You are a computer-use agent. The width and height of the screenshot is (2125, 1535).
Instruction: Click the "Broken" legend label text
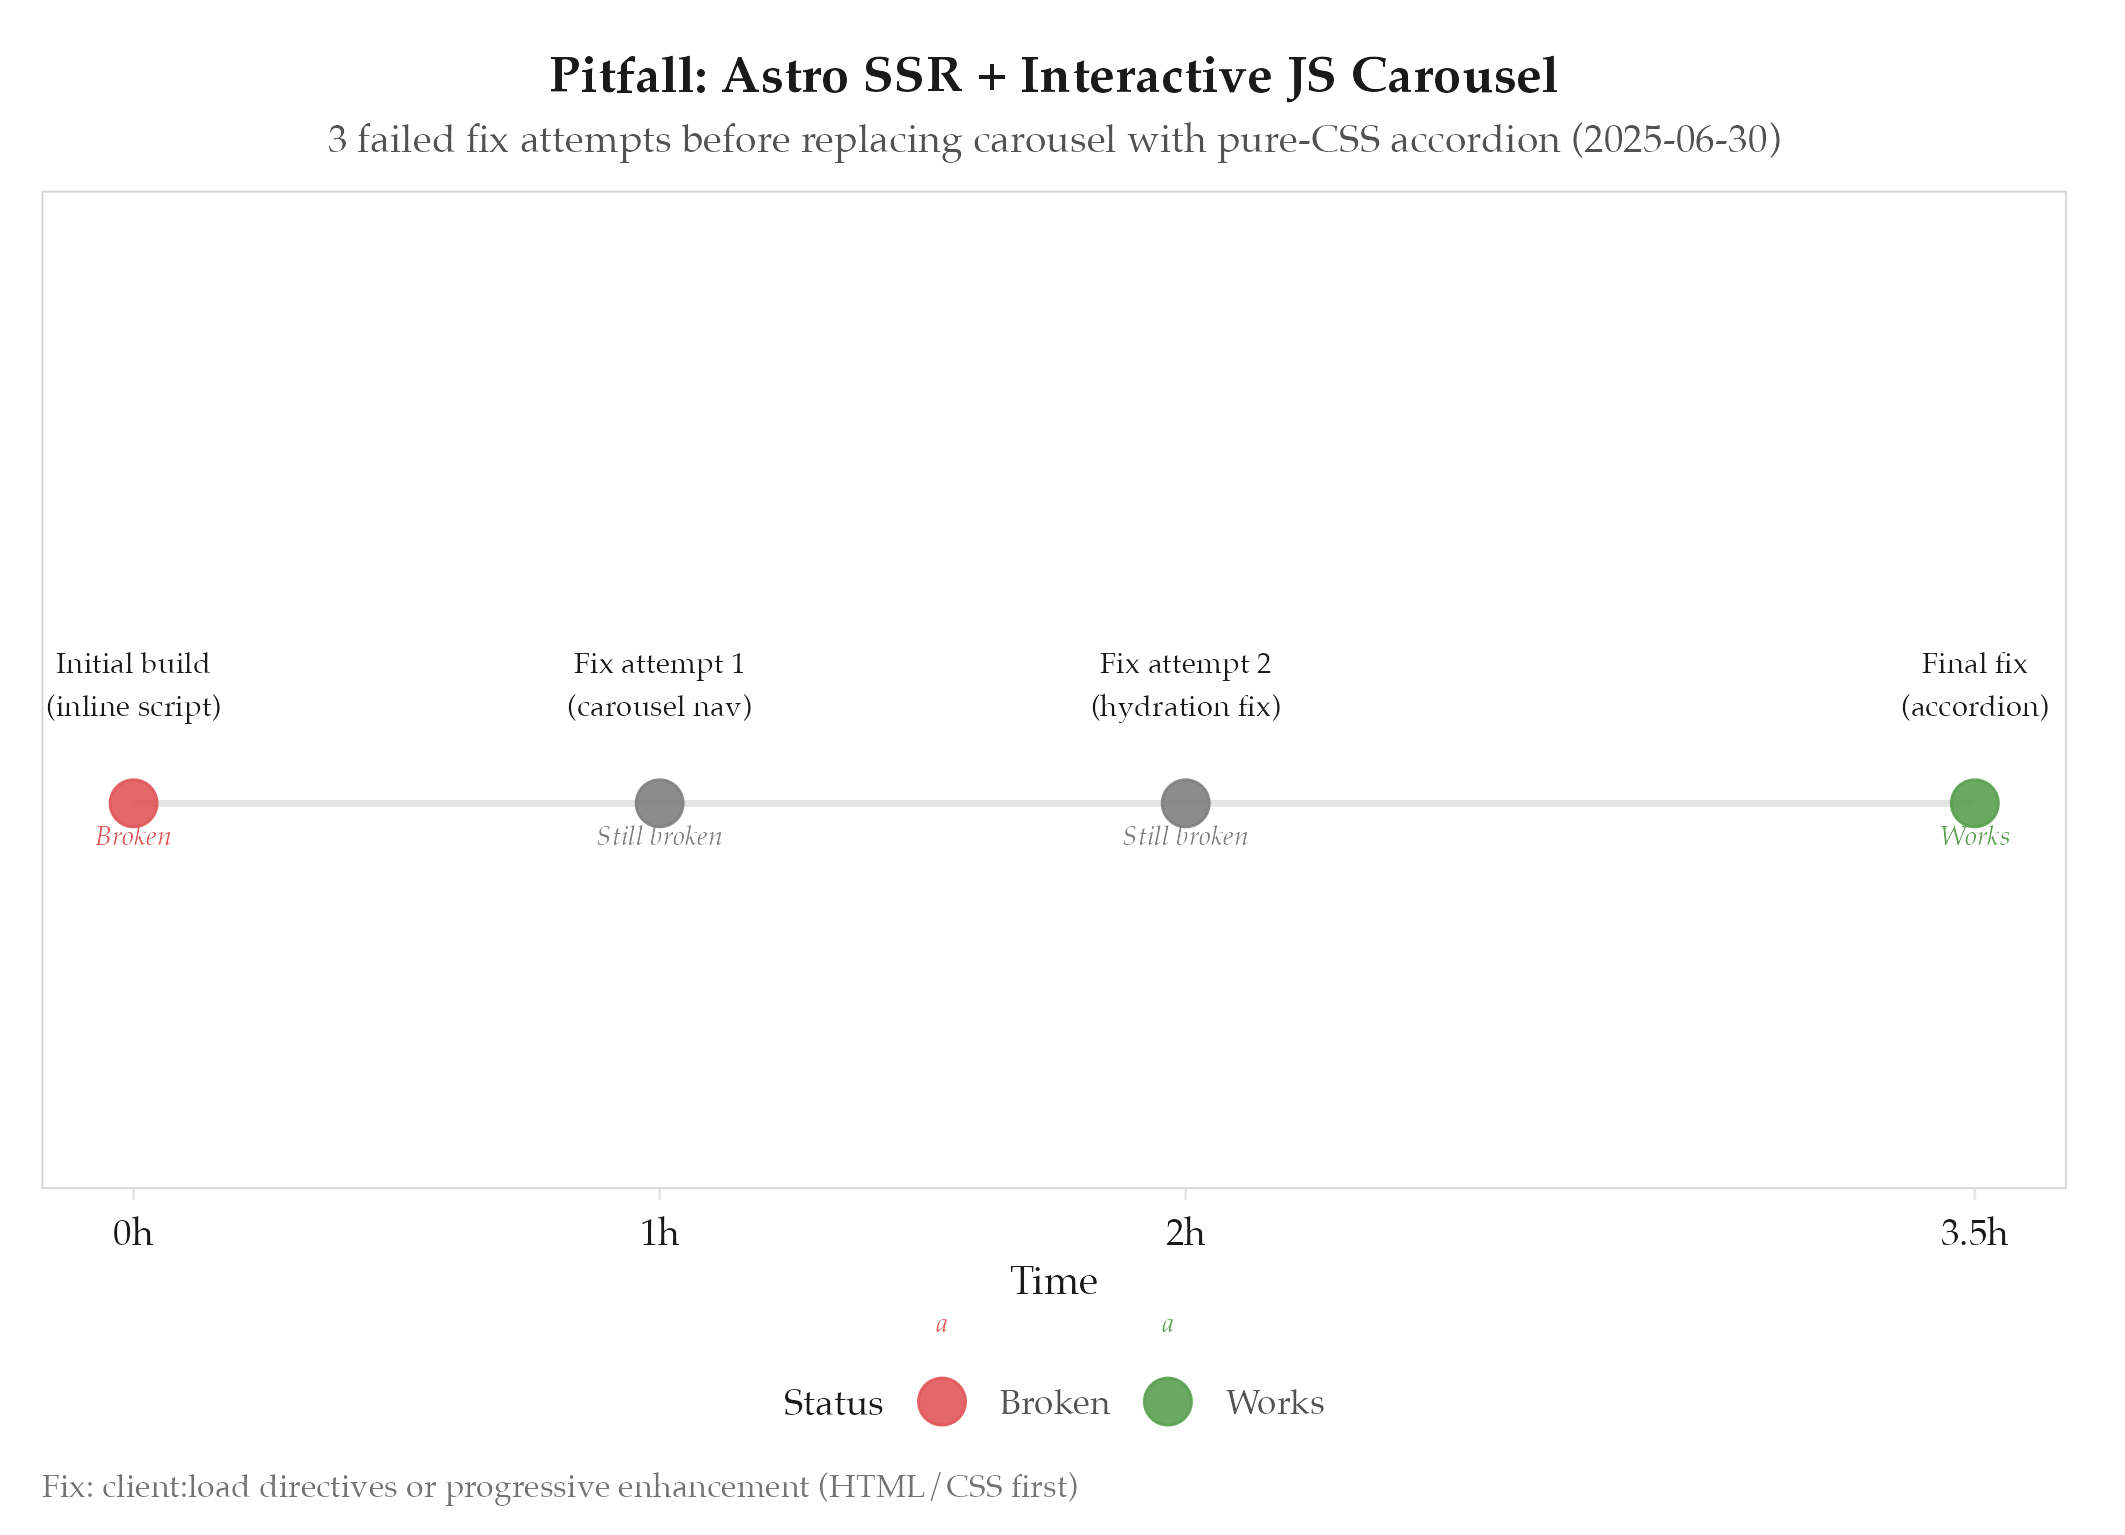[1054, 1403]
